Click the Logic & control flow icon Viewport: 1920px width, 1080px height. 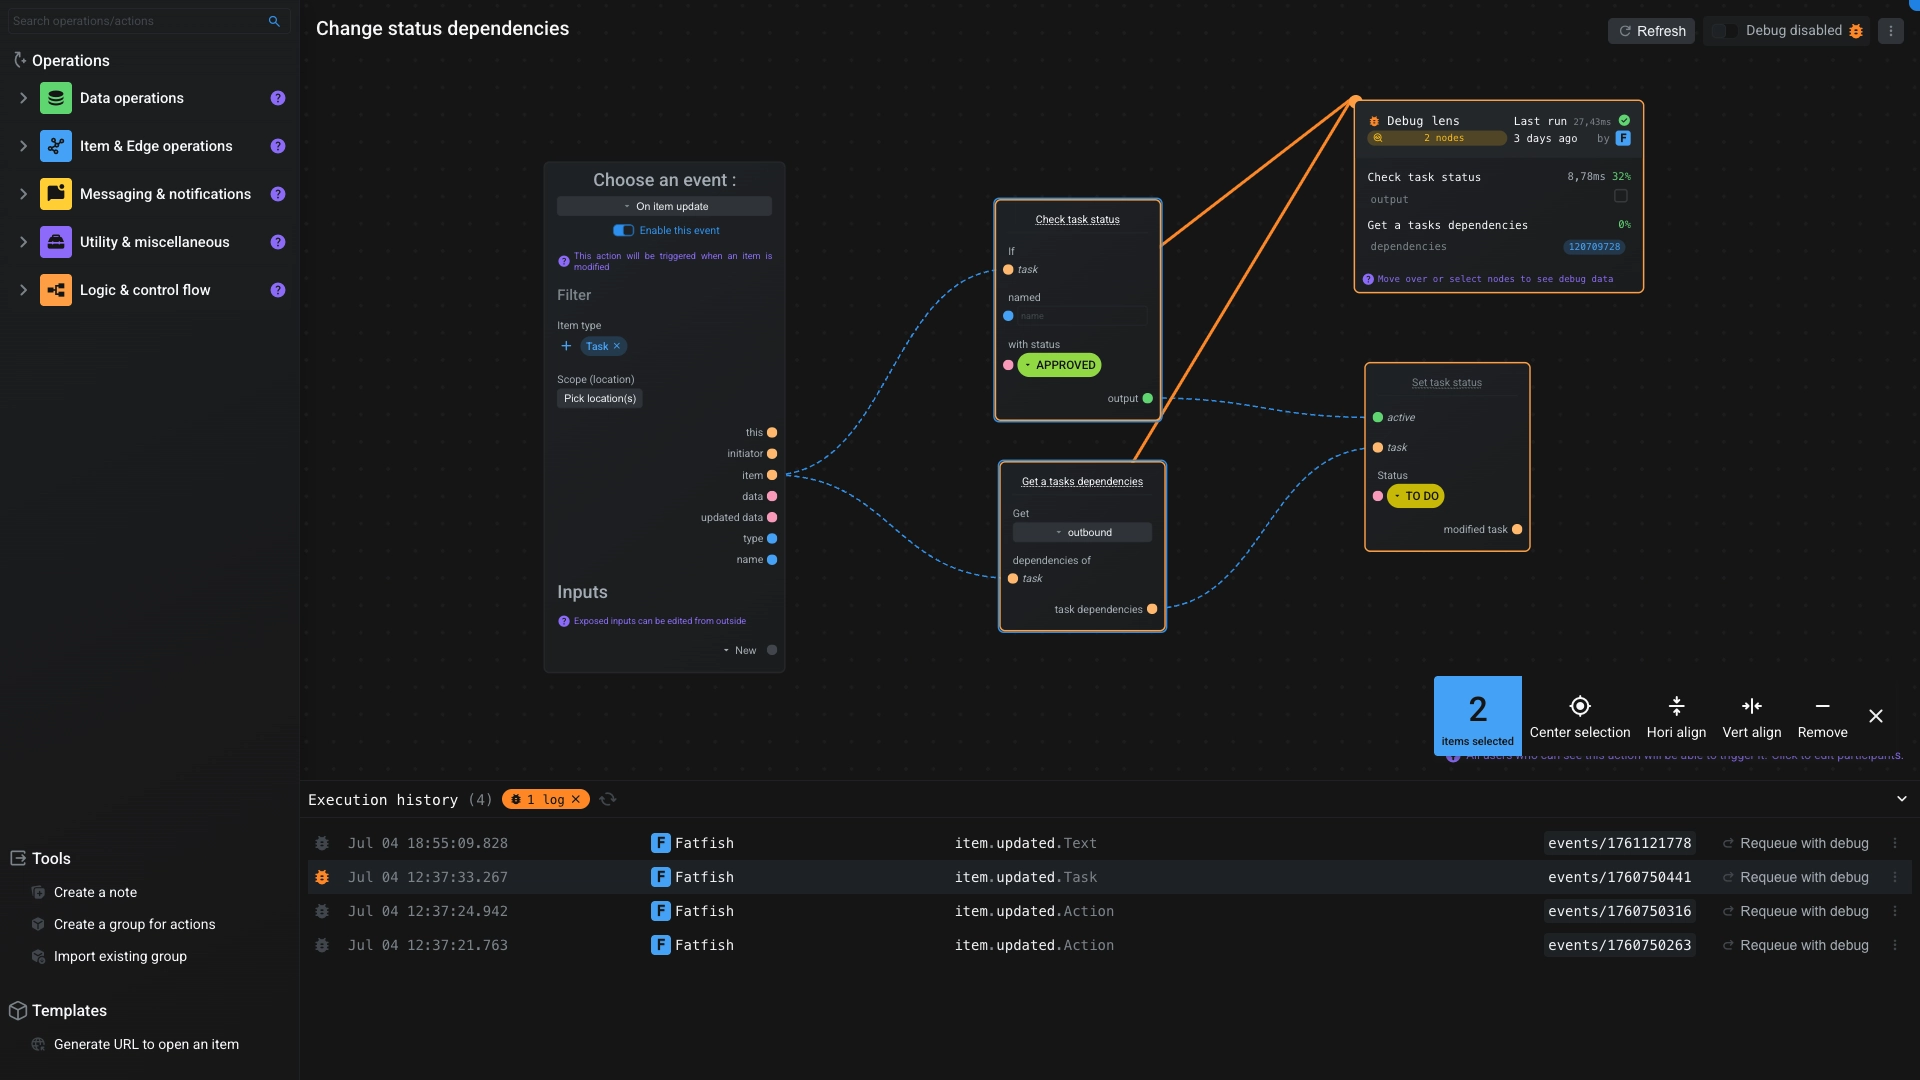click(56, 290)
